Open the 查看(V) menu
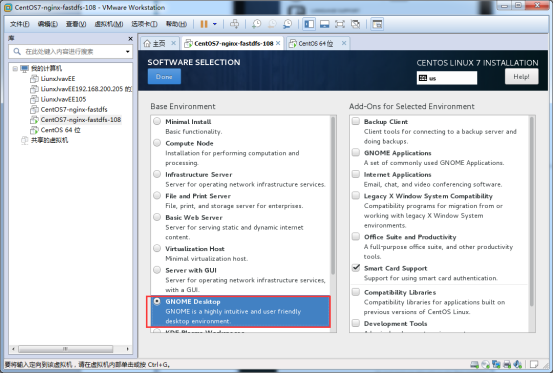This screenshot has height=373, width=553. pyautogui.click(x=76, y=24)
